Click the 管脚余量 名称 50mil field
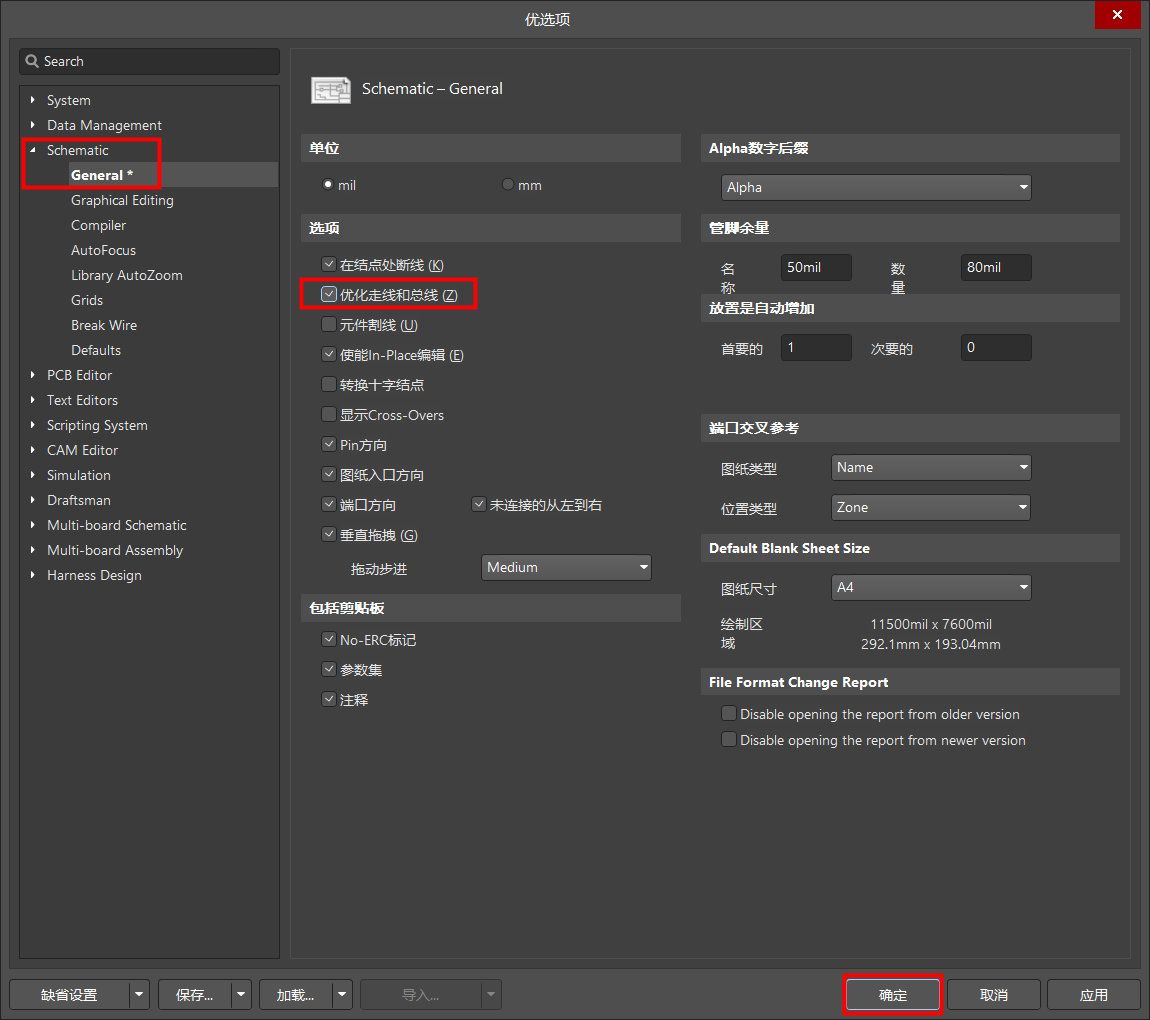This screenshot has width=1150, height=1020. [815, 268]
